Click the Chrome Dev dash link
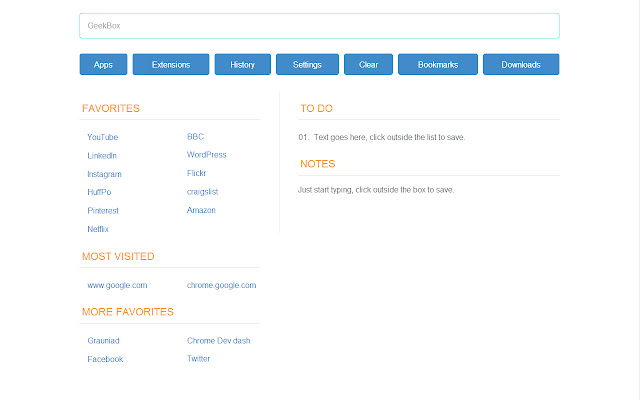Image resolution: width=640 pixels, height=400 pixels. [x=219, y=340]
